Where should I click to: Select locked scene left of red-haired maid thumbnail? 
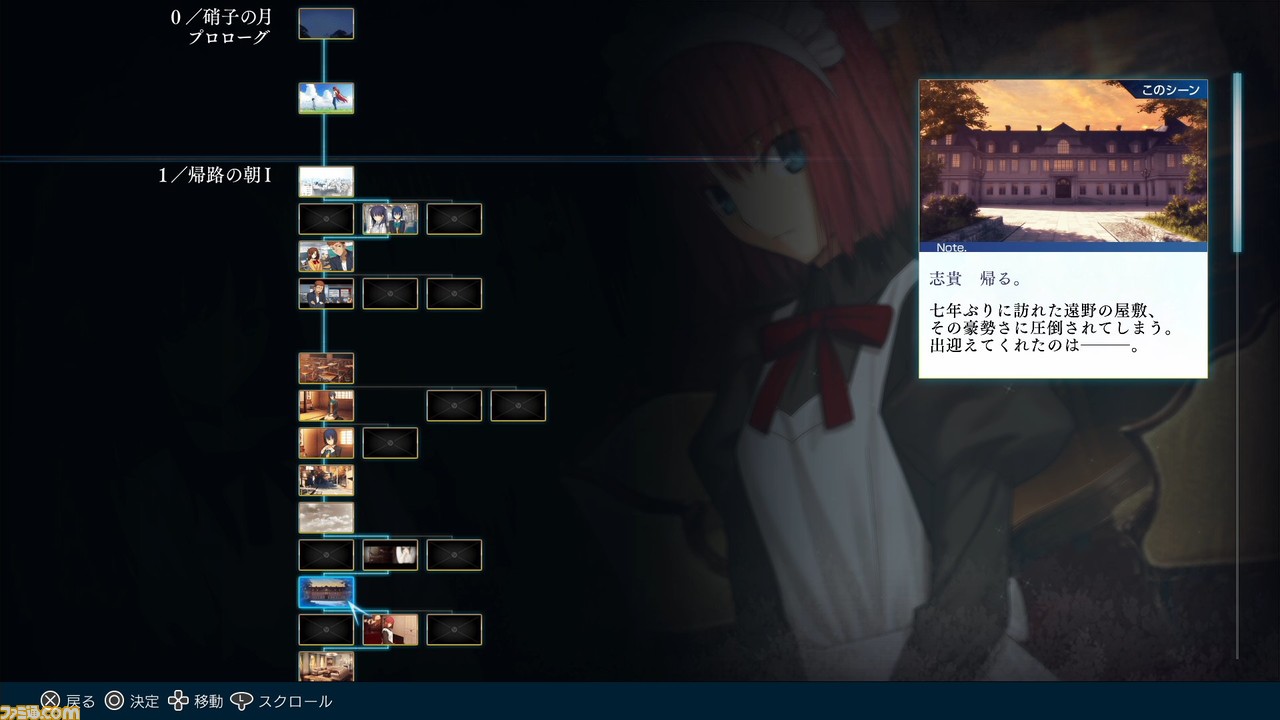(x=326, y=630)
